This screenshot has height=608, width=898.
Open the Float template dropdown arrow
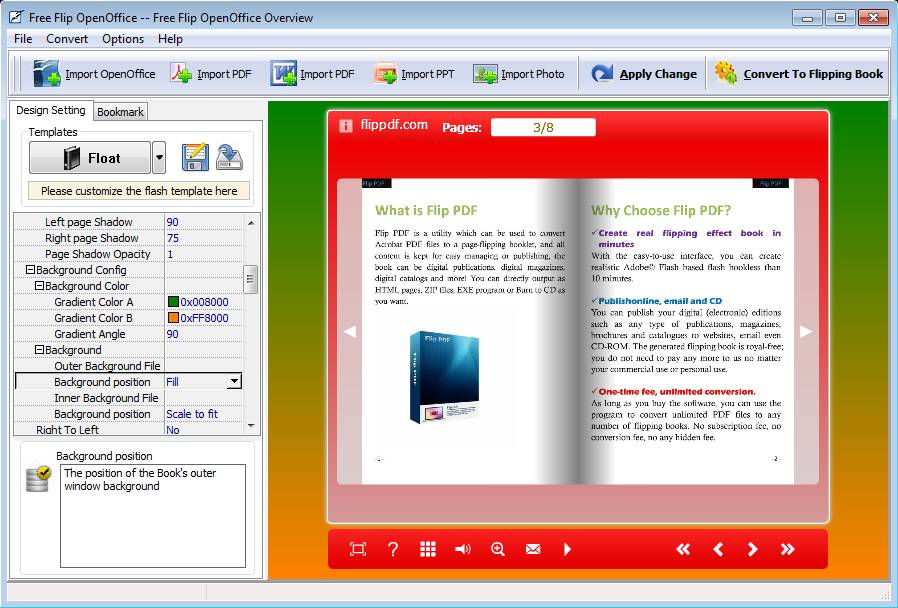(159, 157)
